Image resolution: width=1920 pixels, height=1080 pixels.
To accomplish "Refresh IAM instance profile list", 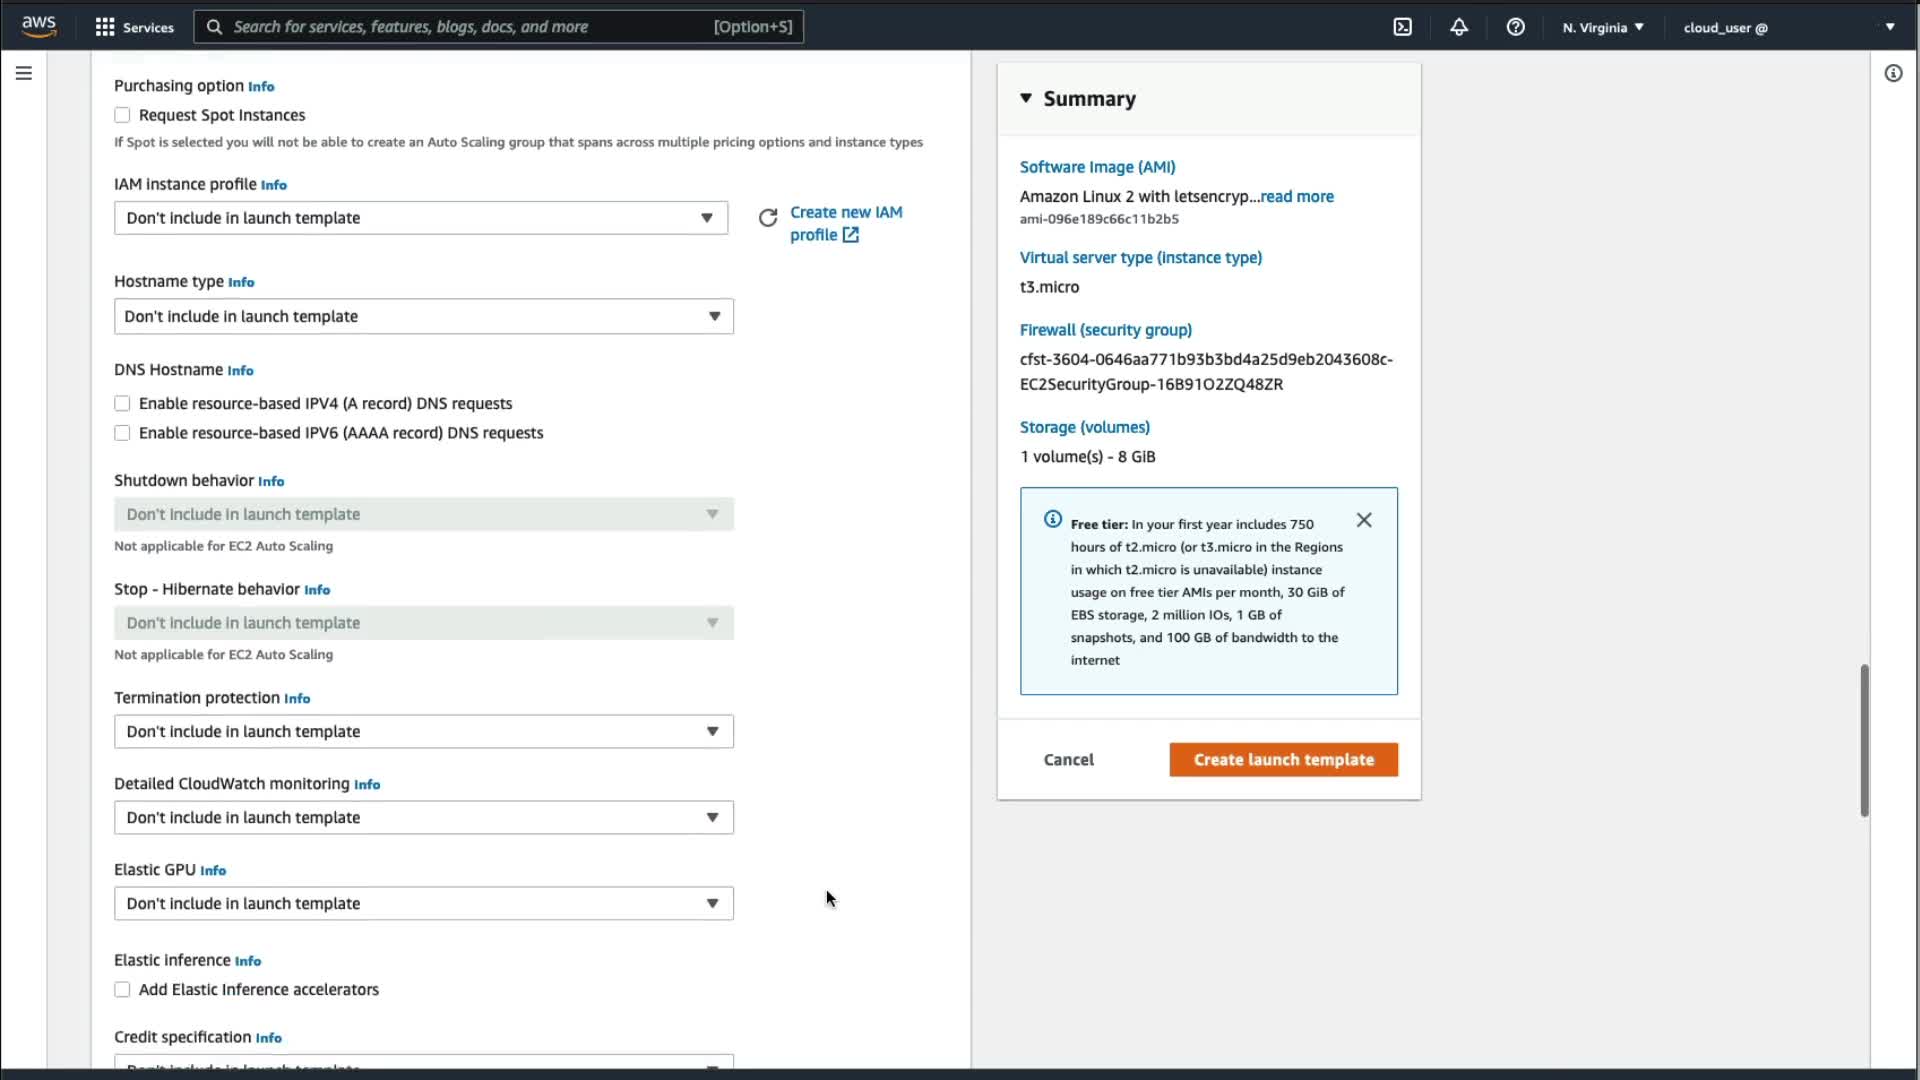I will tap(768, 218).
